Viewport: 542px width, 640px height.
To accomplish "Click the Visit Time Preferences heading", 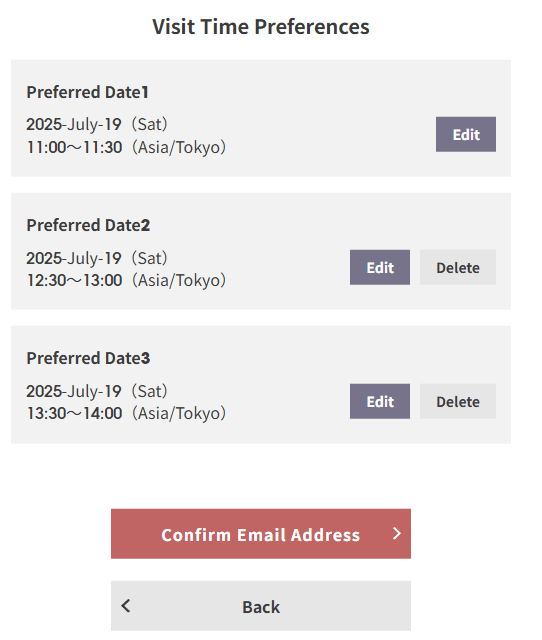I will pyautogui.click(x=261, y=27).
